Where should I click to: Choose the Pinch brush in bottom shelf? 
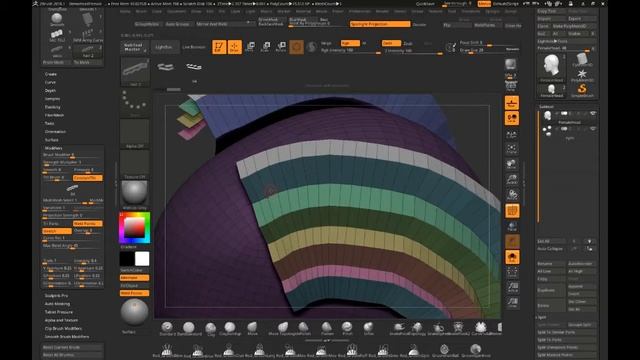click(x=347, y=329)
